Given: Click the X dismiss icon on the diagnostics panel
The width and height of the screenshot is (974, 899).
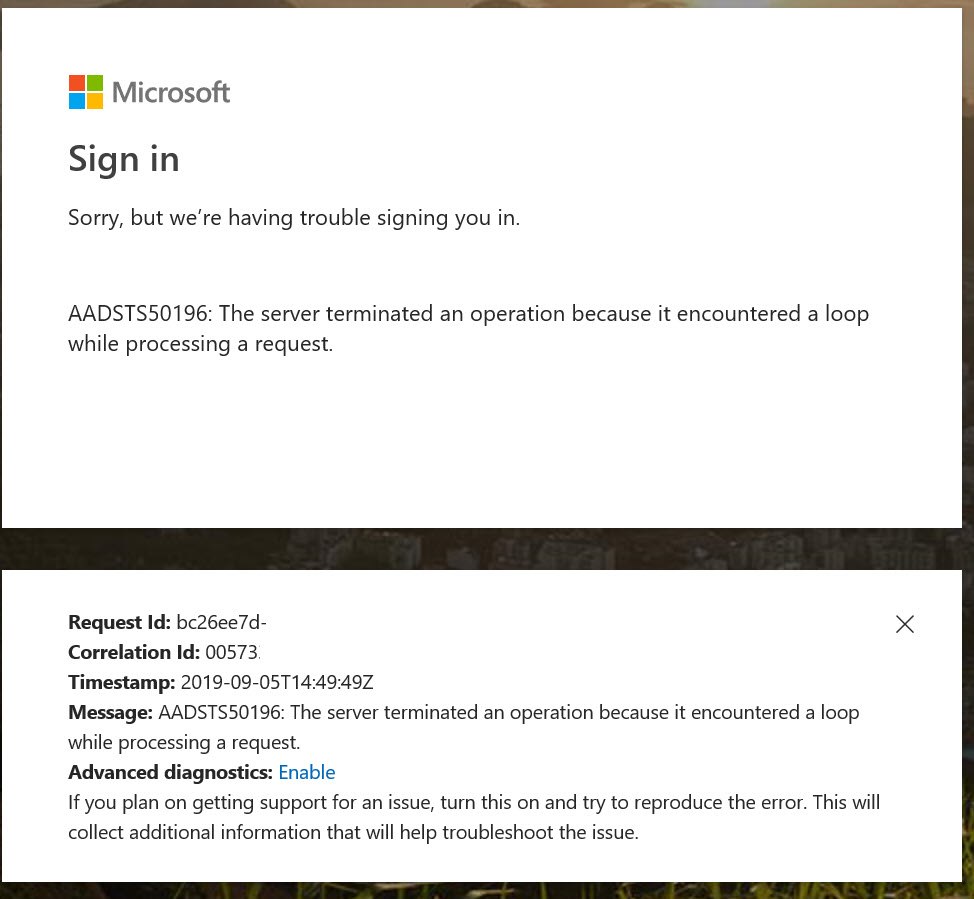Looking at the screenshot, I should pos(905,624).
